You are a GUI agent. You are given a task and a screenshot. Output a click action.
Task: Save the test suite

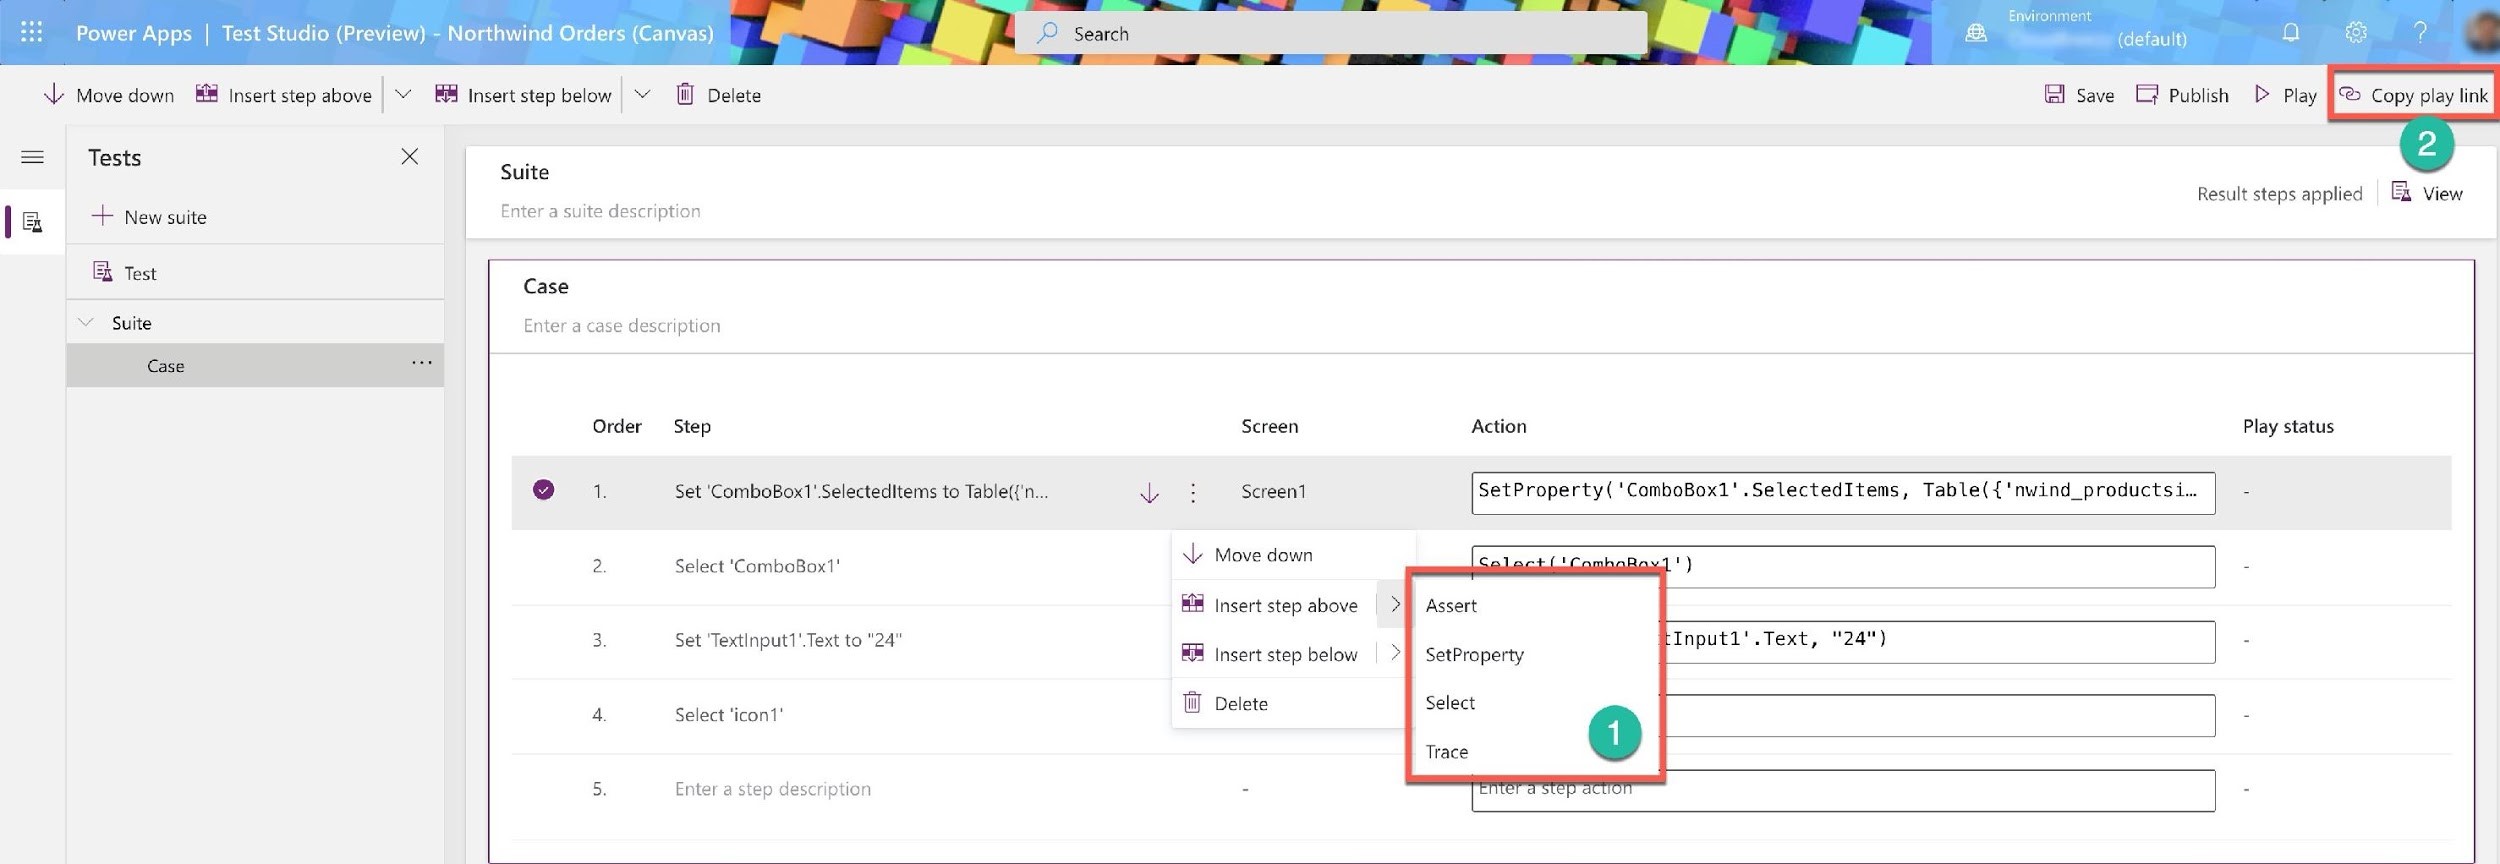[x=2079, y=95]
